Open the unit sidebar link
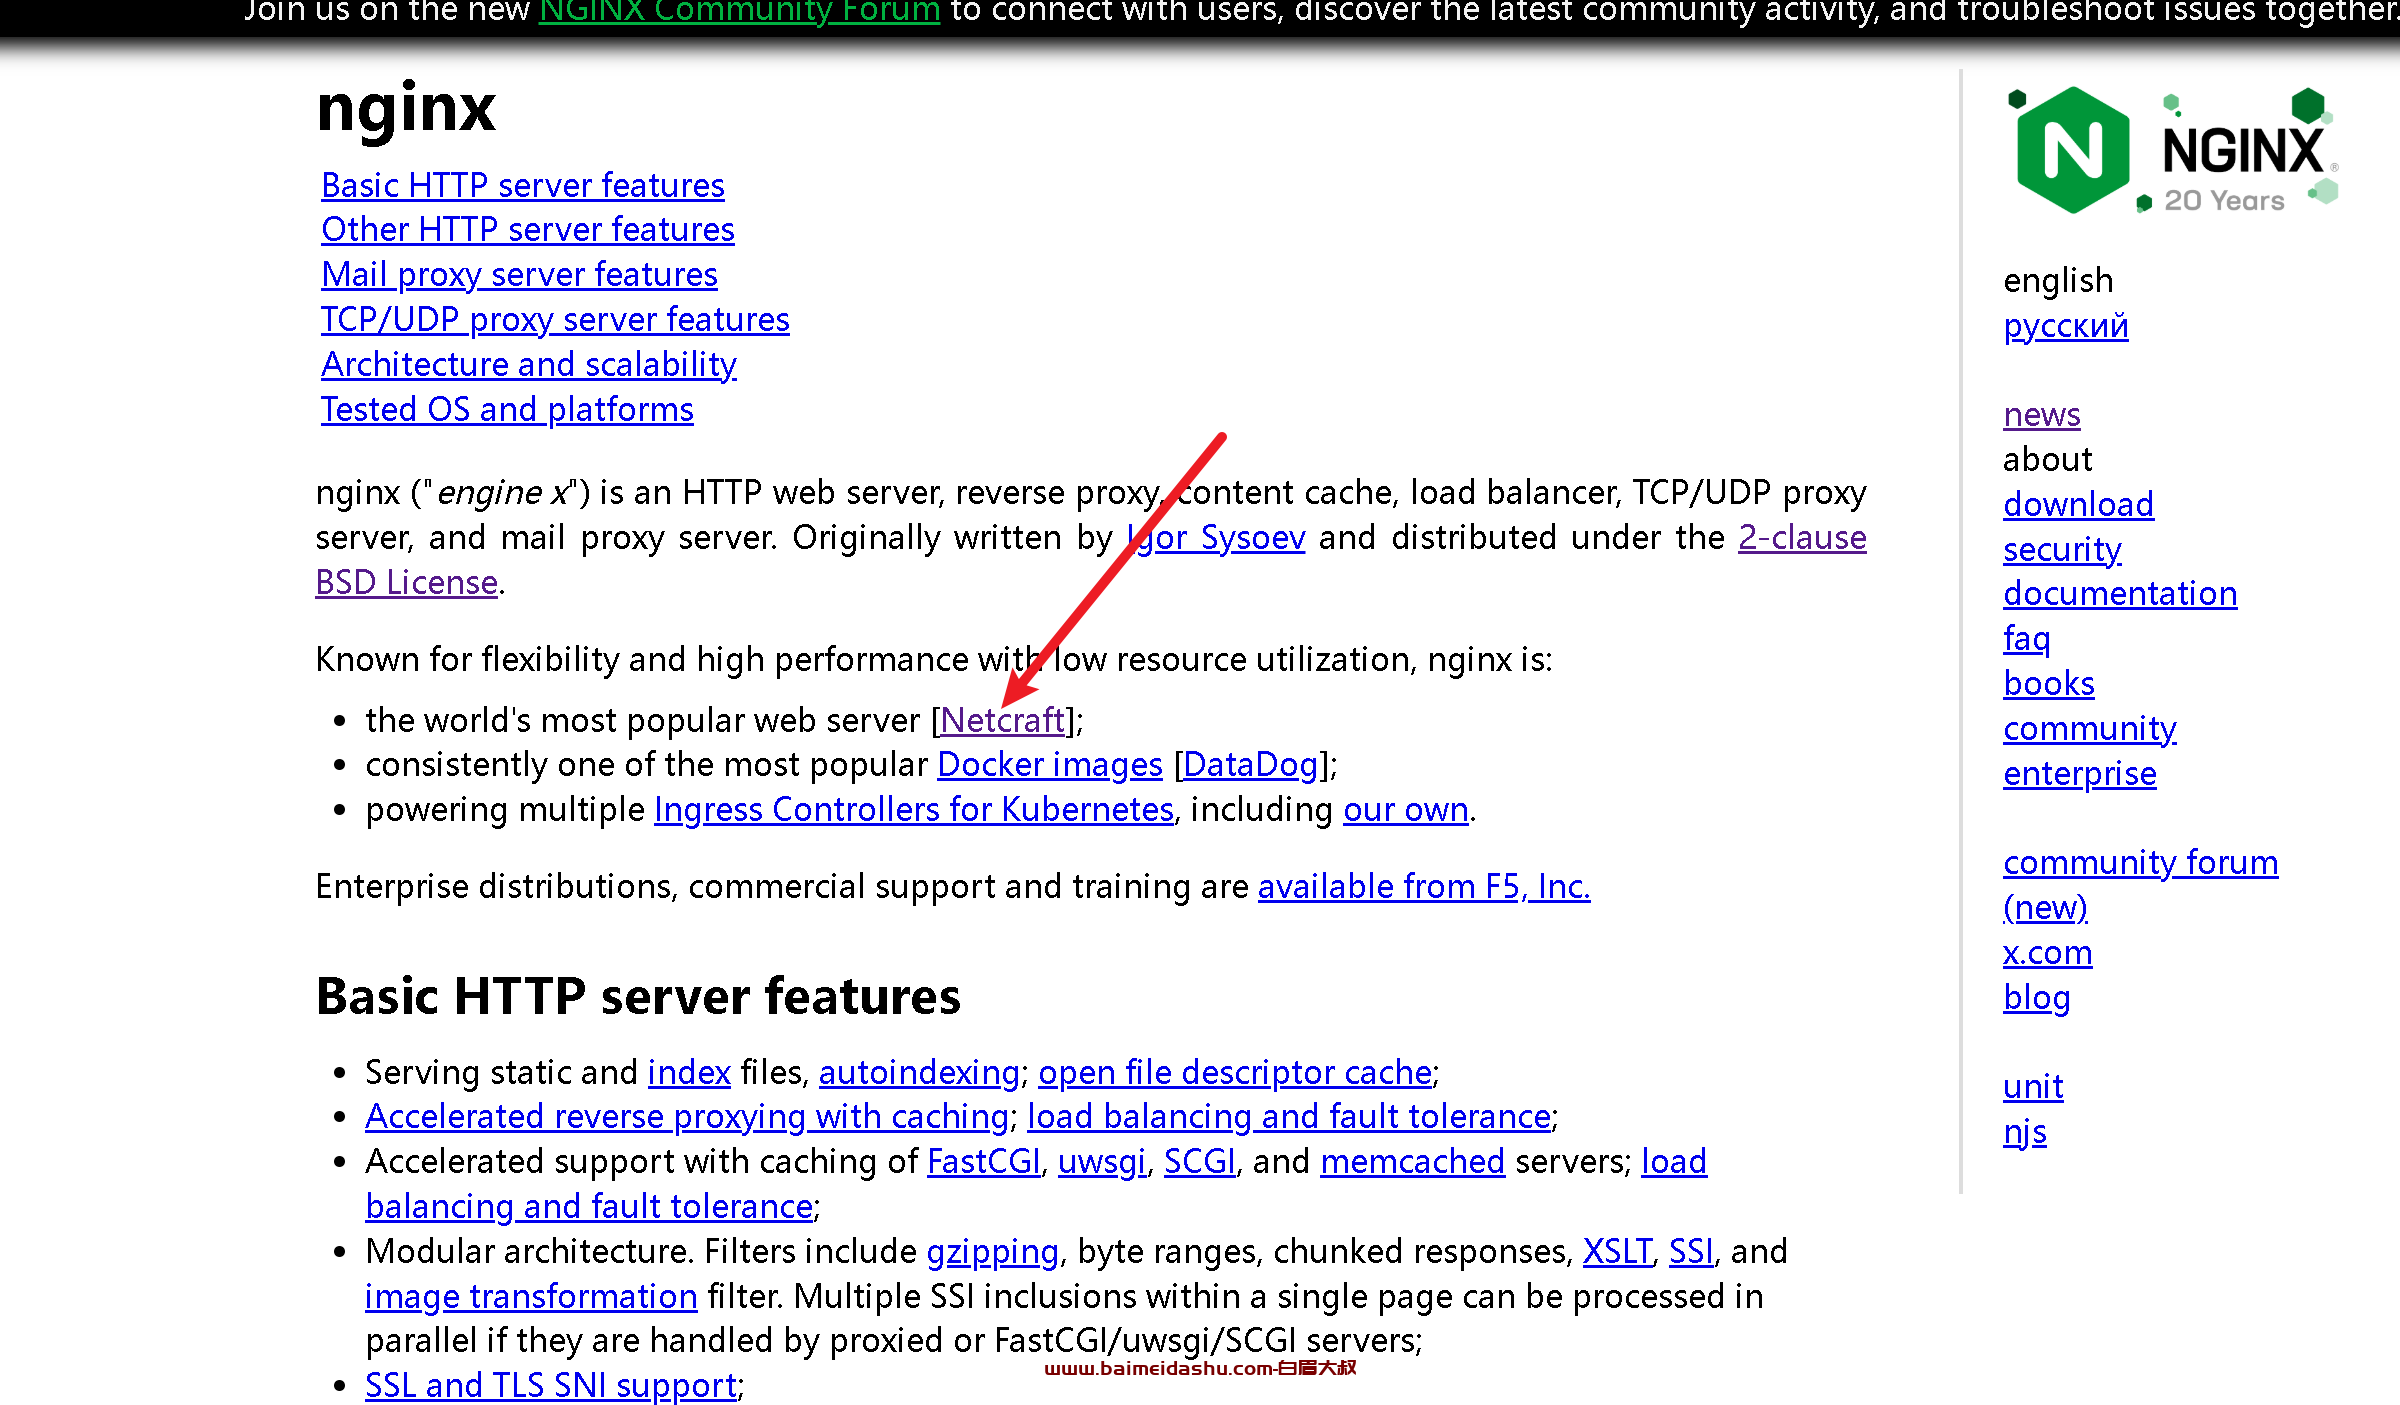This screenshot has height=1405, width=2400. click(2033, 1087)
